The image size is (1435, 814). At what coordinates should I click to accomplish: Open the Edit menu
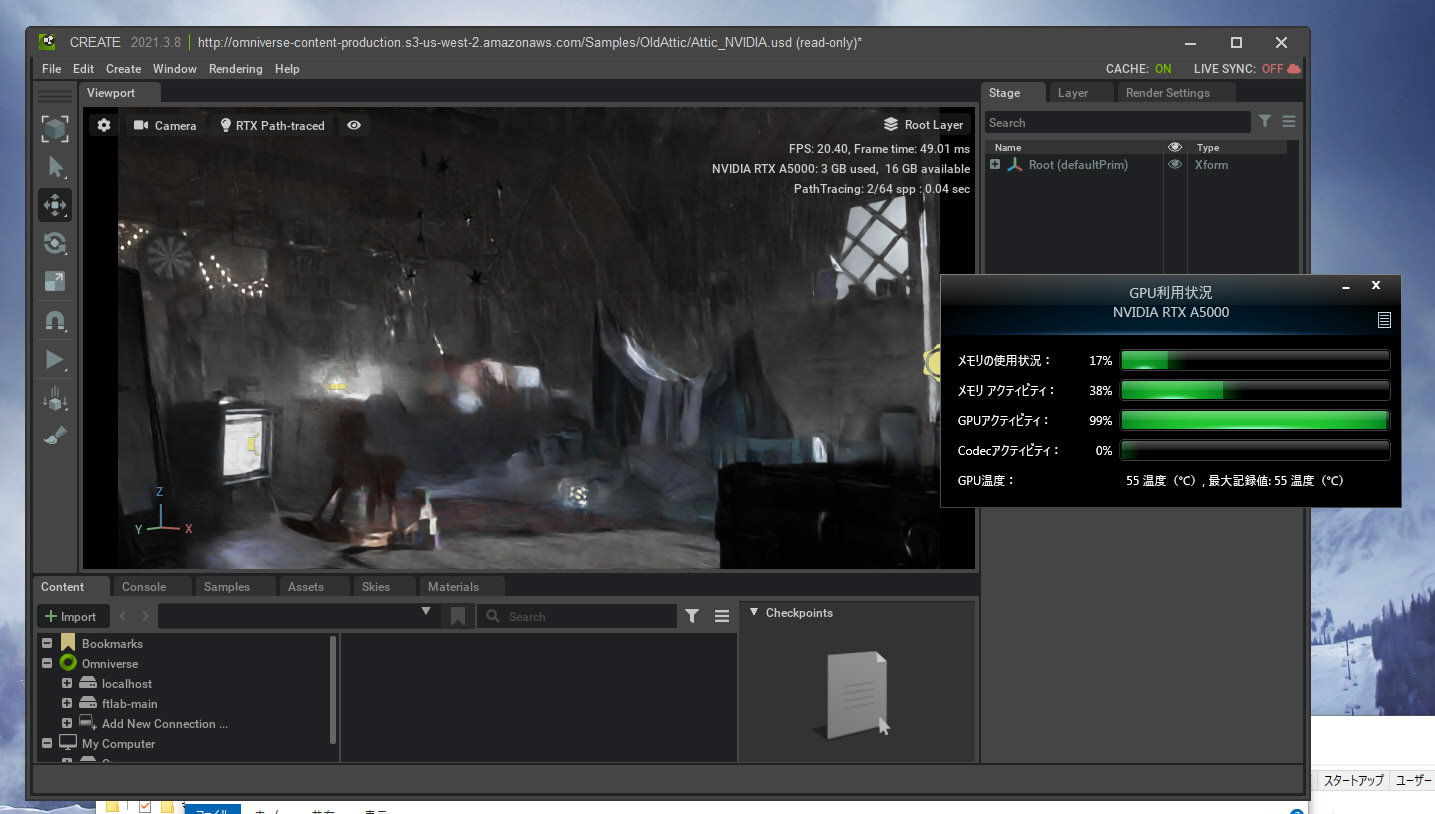83,69
